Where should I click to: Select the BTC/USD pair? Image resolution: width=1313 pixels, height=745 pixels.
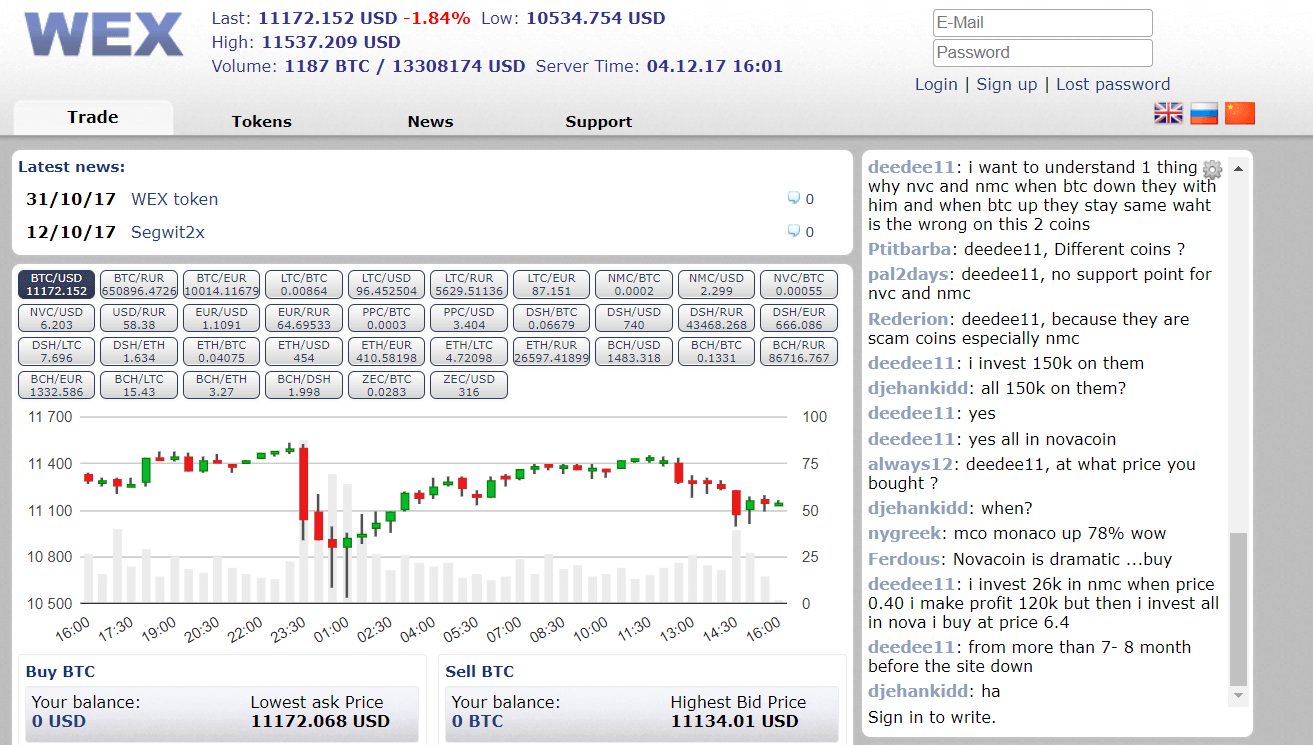(x=56, y=284)
